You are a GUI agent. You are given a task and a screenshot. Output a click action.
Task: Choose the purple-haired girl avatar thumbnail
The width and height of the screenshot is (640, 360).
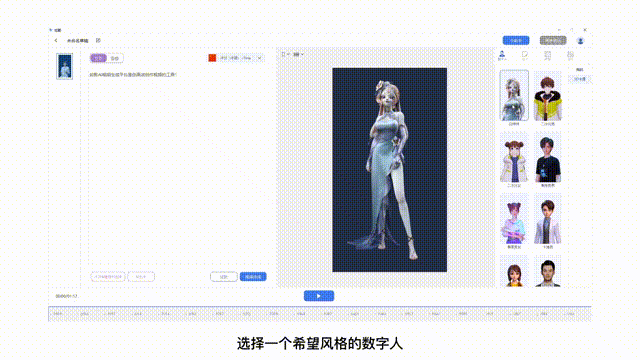(x=514, y=219)
